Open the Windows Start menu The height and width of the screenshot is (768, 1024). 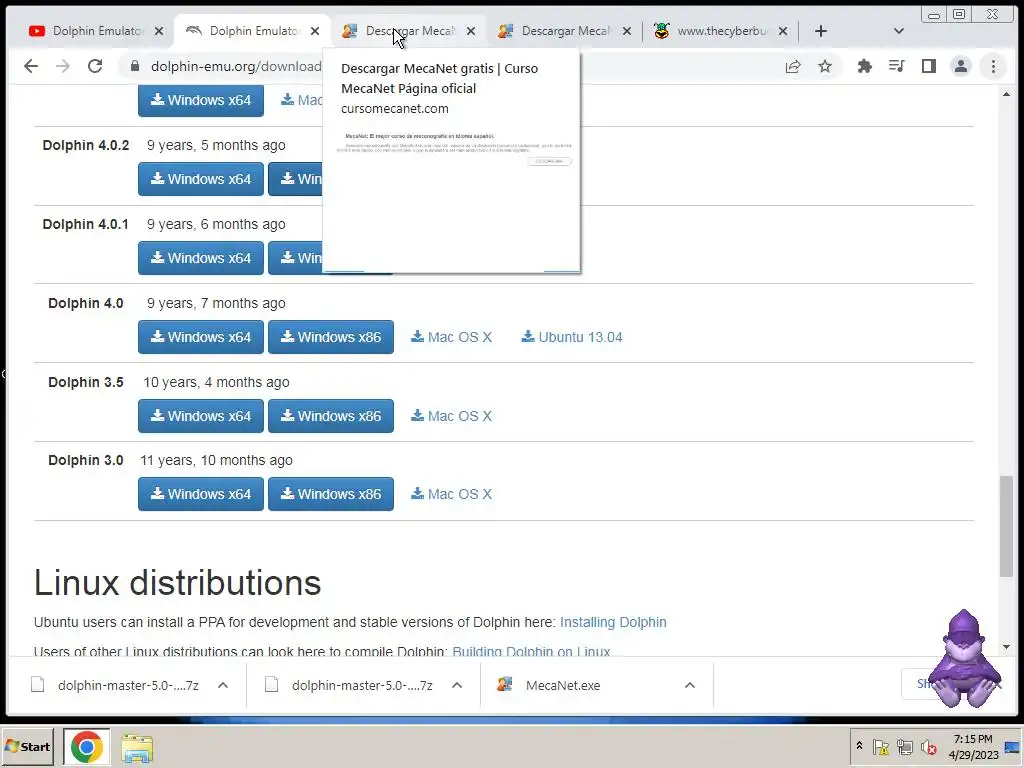pos(27,746)
